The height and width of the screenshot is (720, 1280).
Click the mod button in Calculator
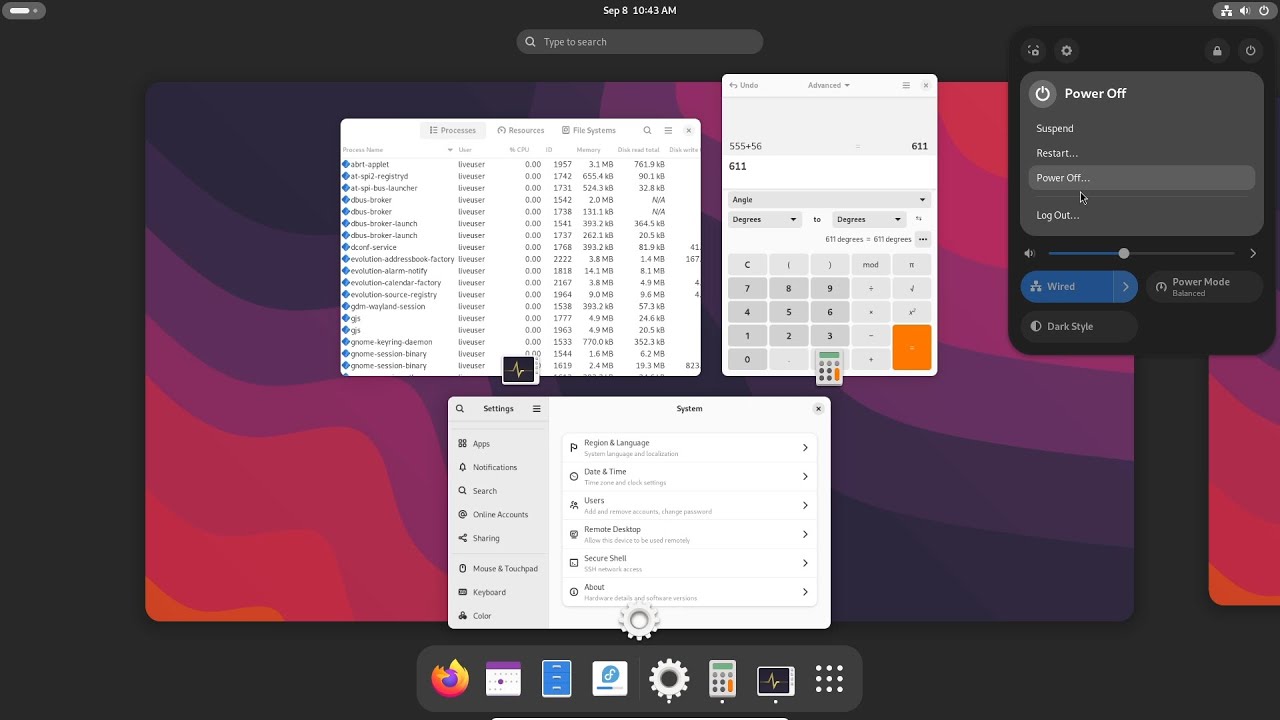870,265
